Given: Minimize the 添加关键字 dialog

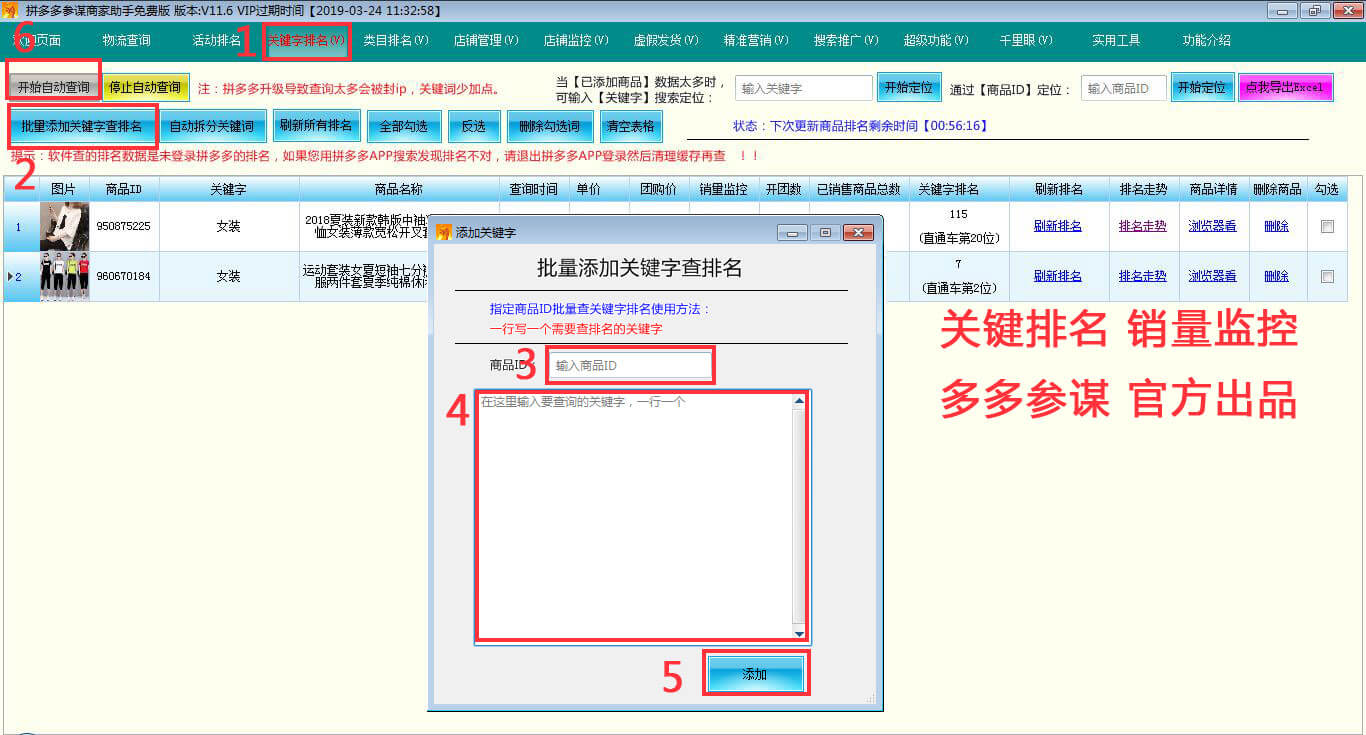Looking at the screenshot, I should 794,233.
